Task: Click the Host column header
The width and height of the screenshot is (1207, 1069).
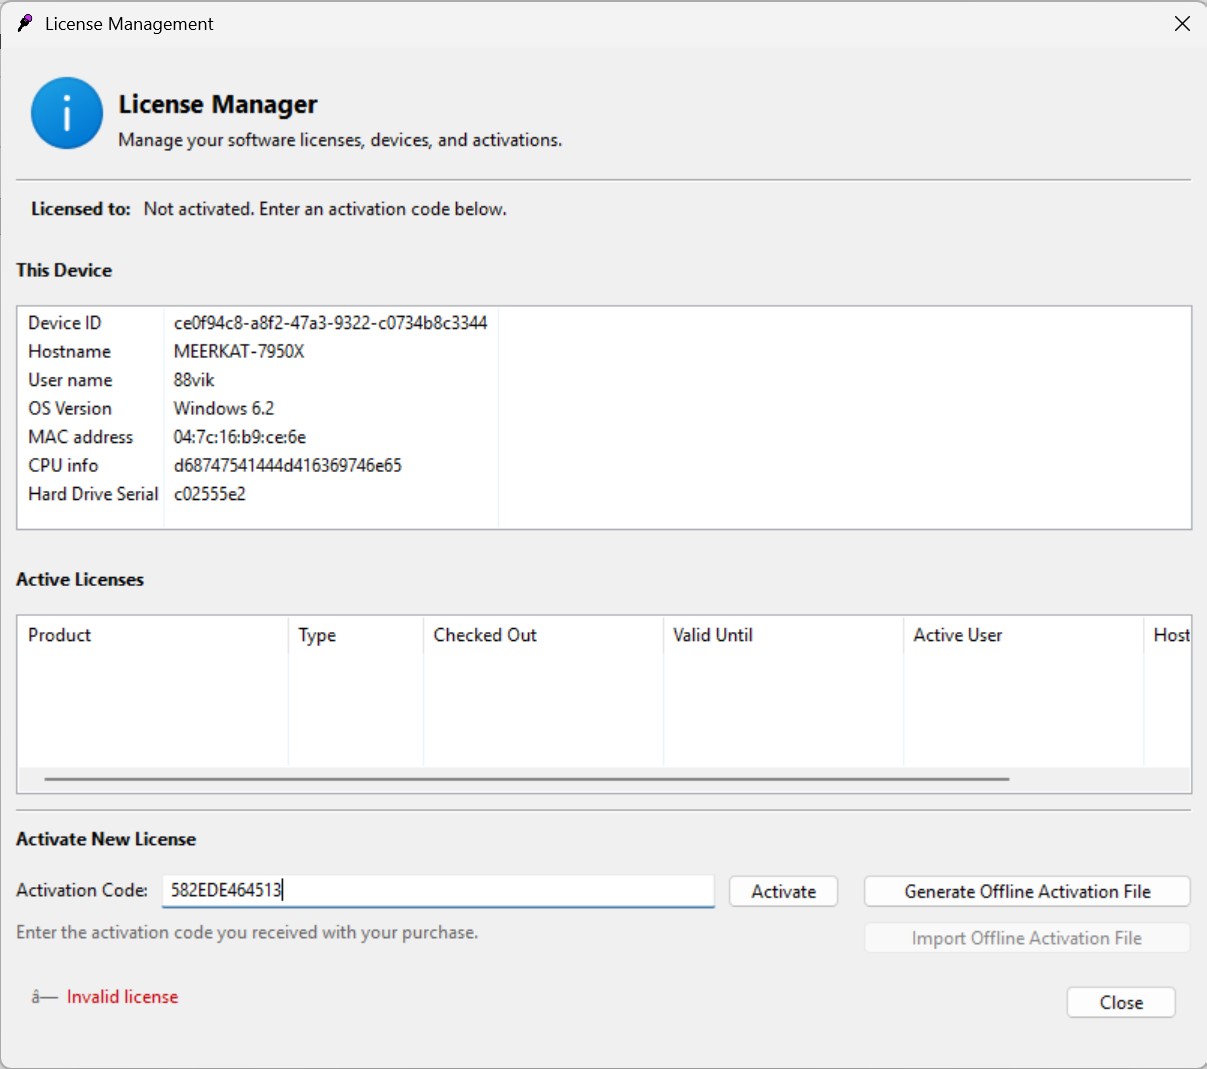Action: [x=1168, y=635]
